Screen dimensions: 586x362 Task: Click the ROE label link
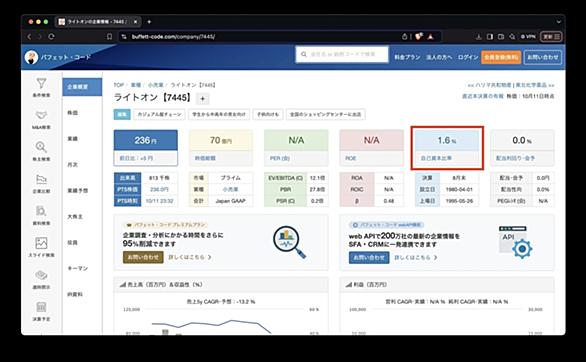coord(351,158)
